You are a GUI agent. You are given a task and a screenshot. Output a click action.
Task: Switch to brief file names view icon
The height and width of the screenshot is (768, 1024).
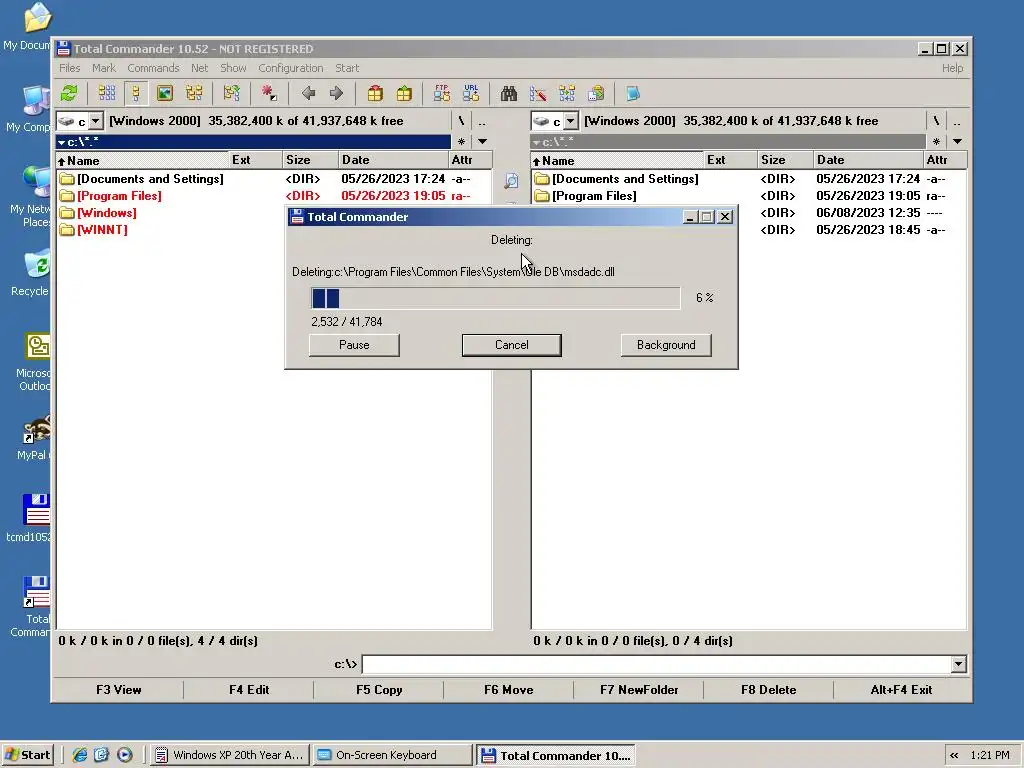coord(106,93)
